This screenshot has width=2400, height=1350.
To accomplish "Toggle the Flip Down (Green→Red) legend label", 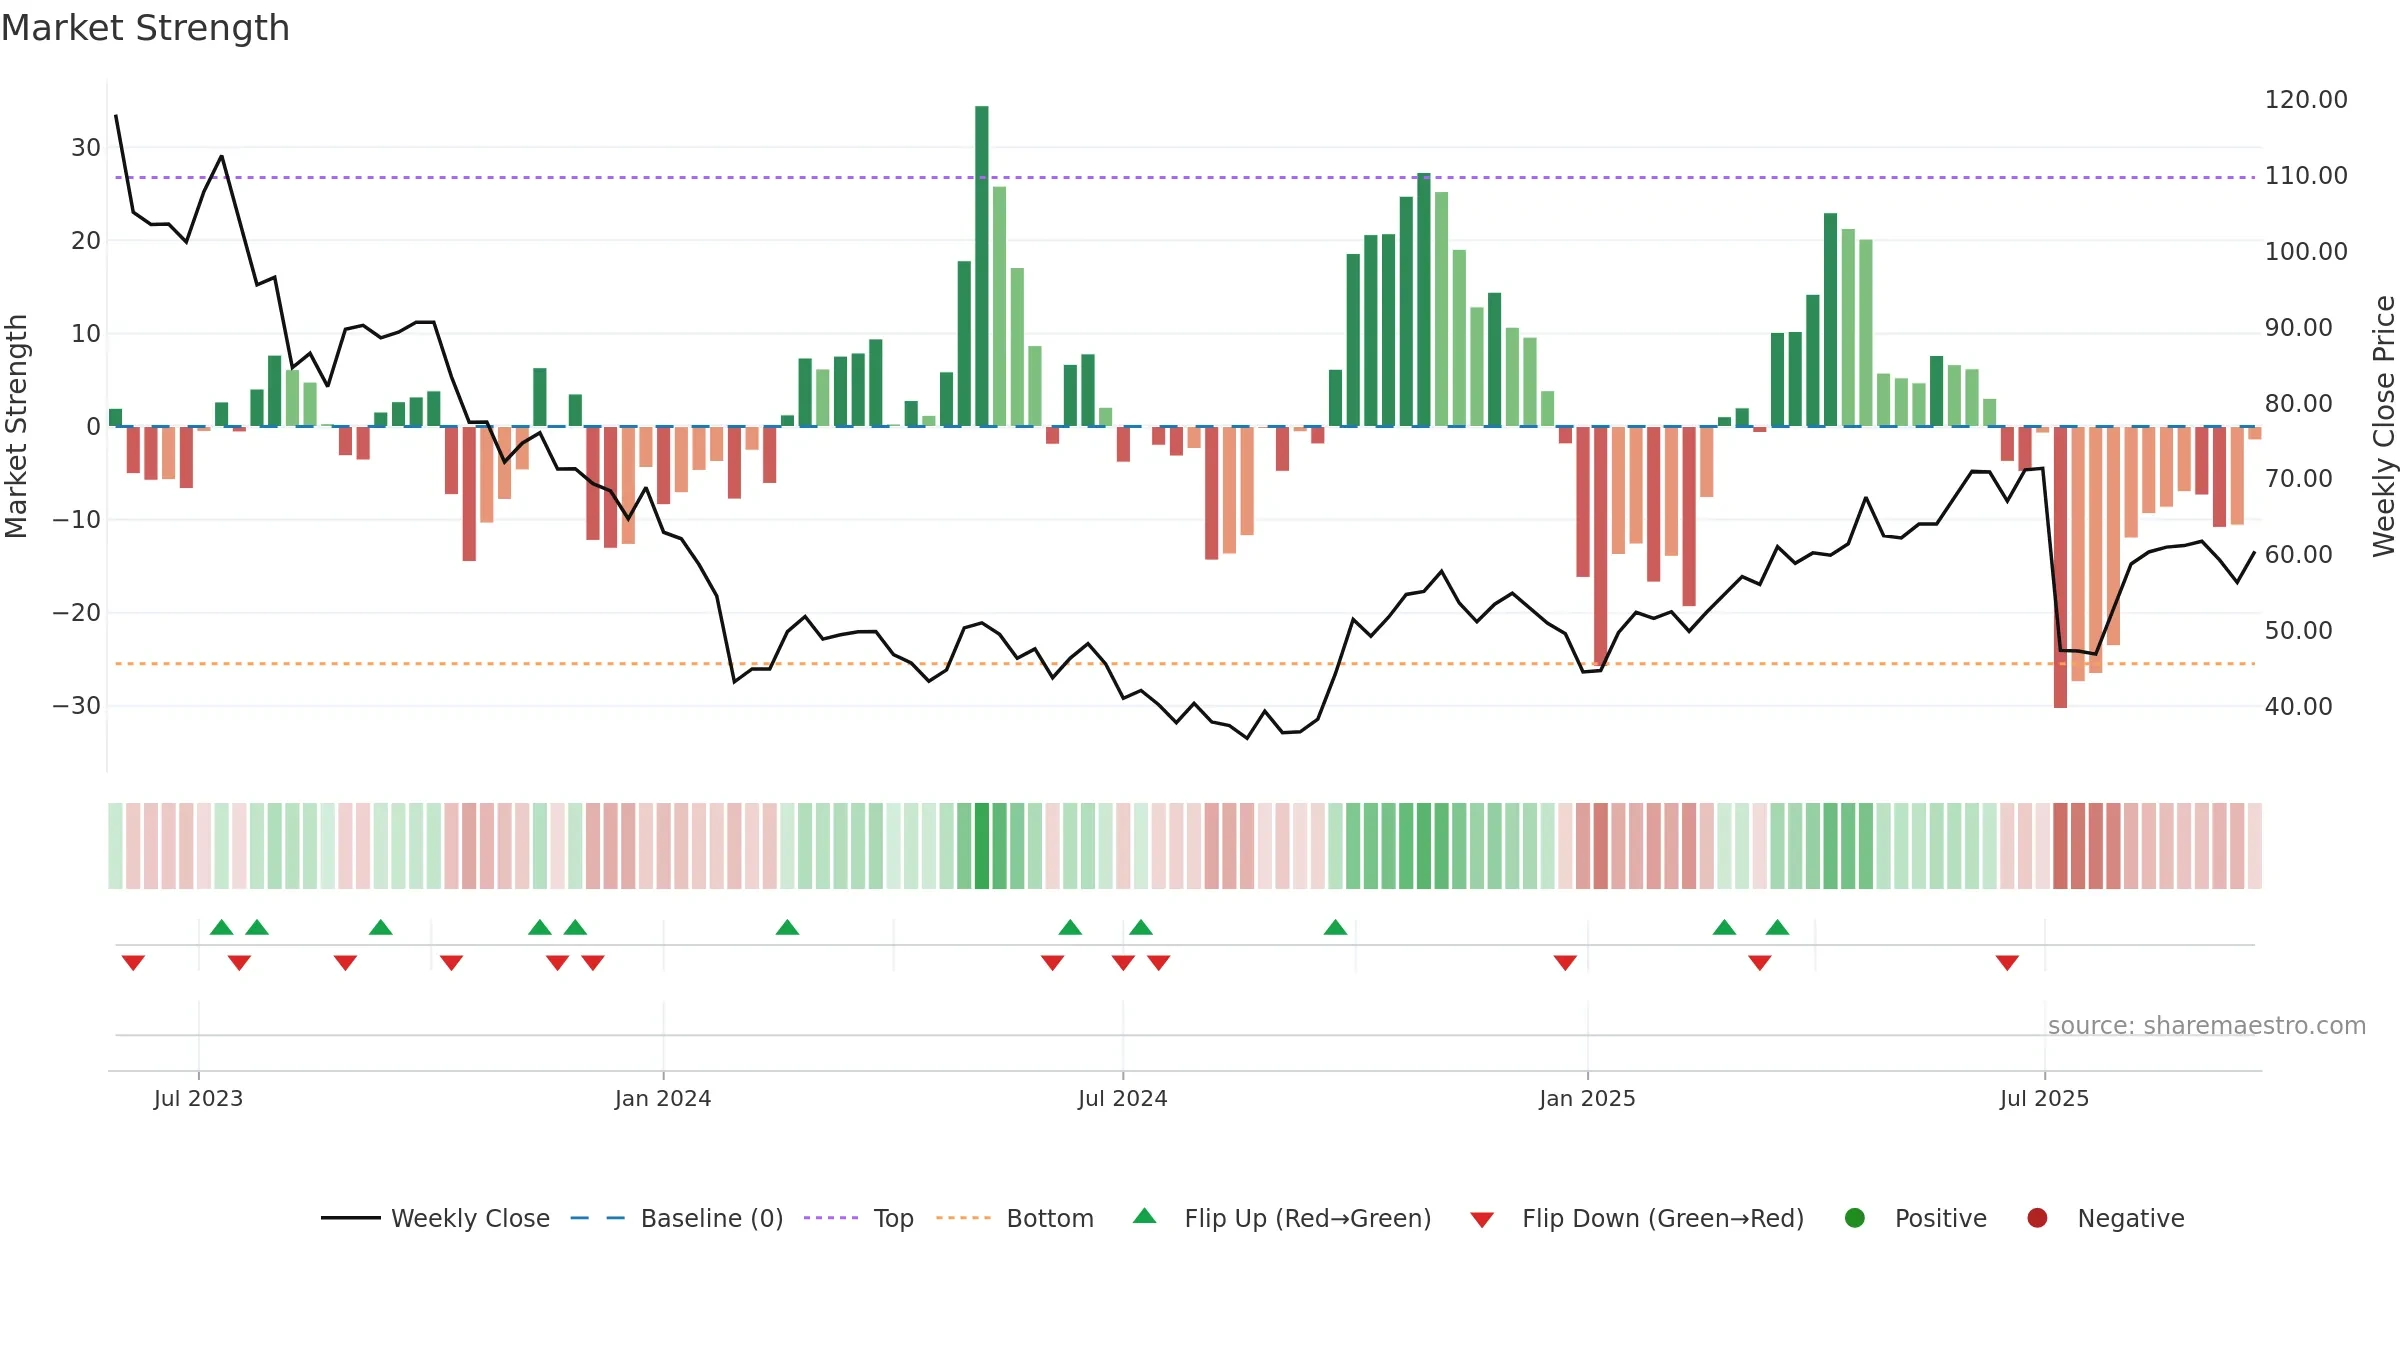I will click(1663, 1218).
